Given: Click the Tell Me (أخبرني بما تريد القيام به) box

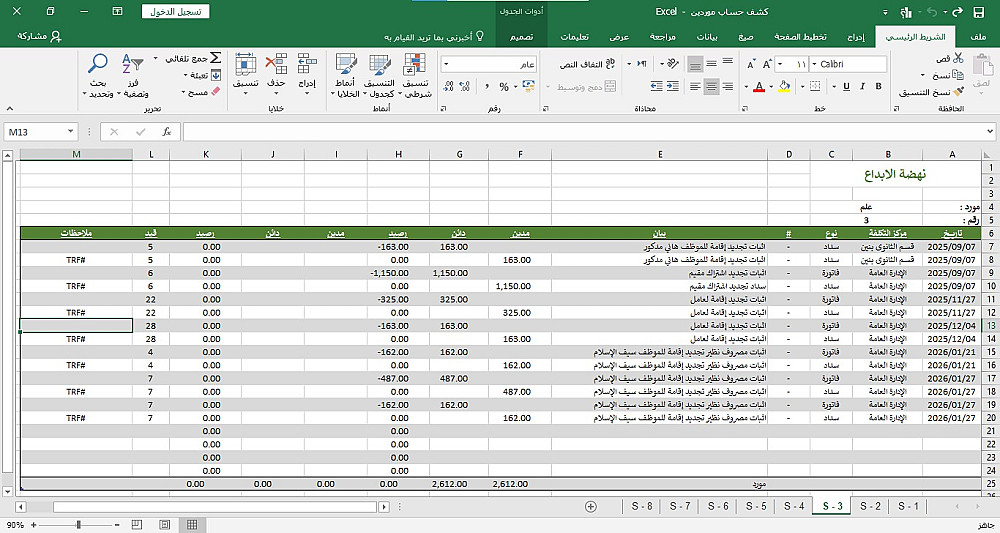Looking at the screenshot, I should pos(434,37).
